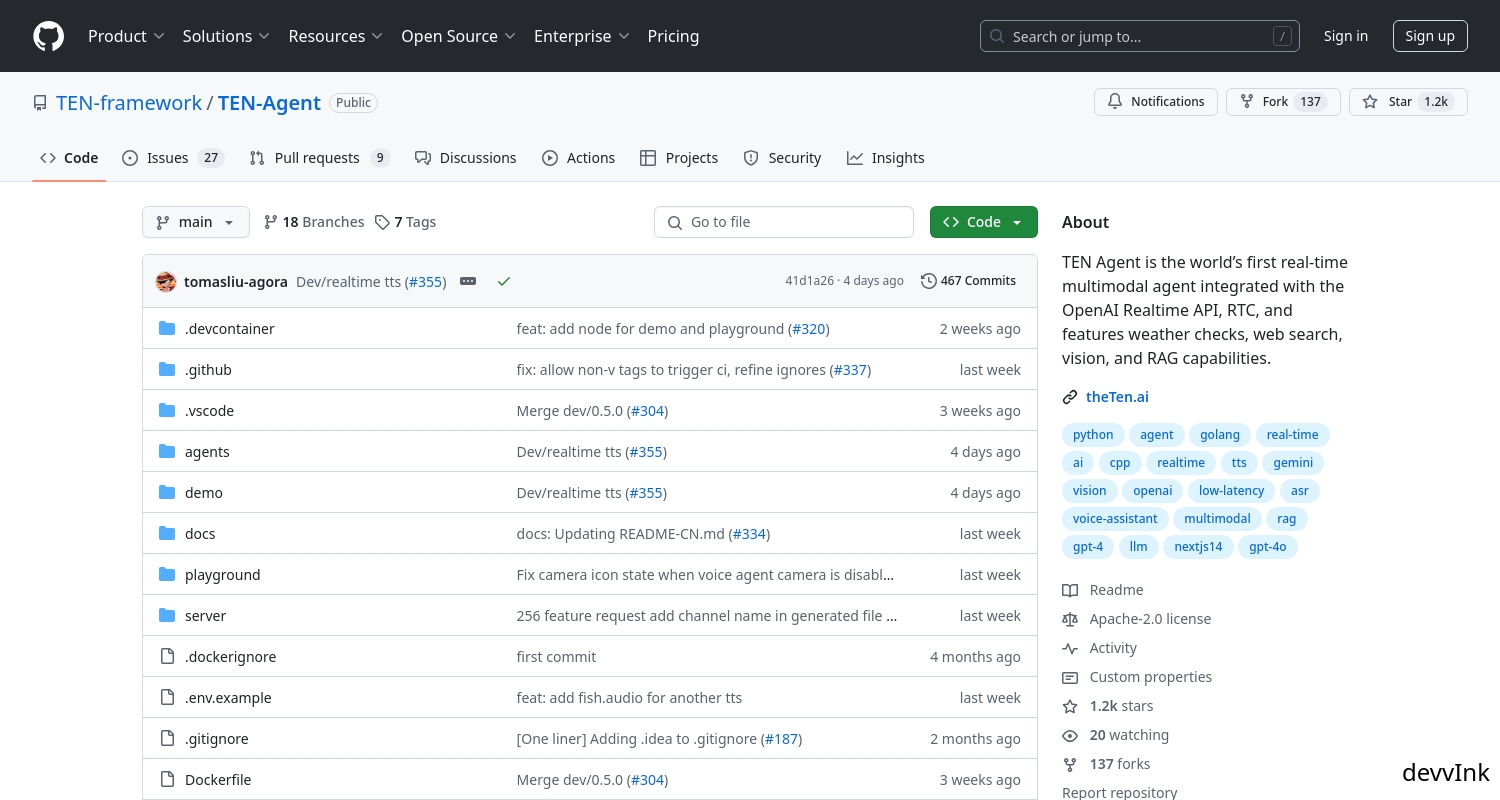Click Report repository link
The image size is (1500, 800).
pos(1119,792)
